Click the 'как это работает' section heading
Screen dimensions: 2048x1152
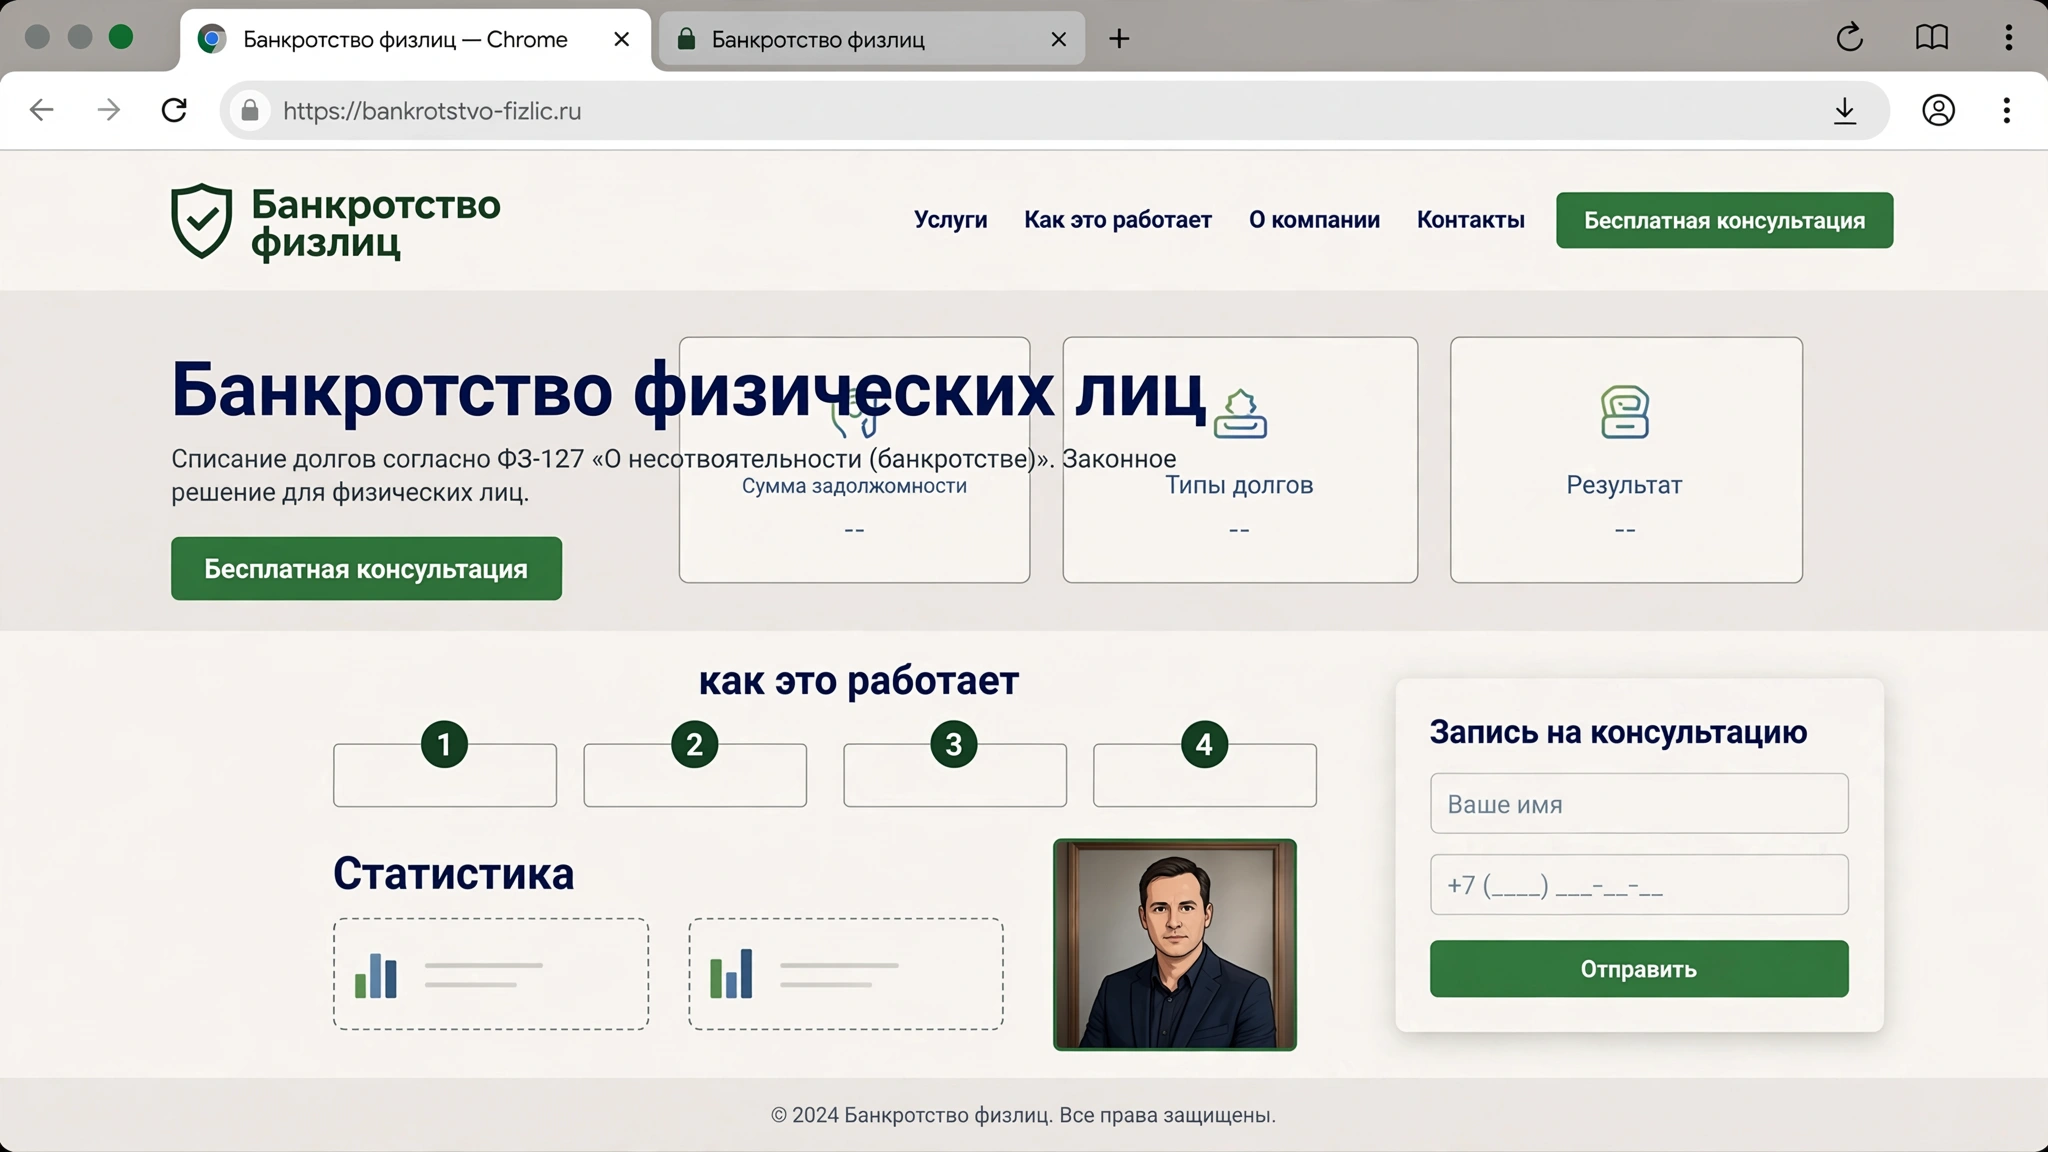858,680
